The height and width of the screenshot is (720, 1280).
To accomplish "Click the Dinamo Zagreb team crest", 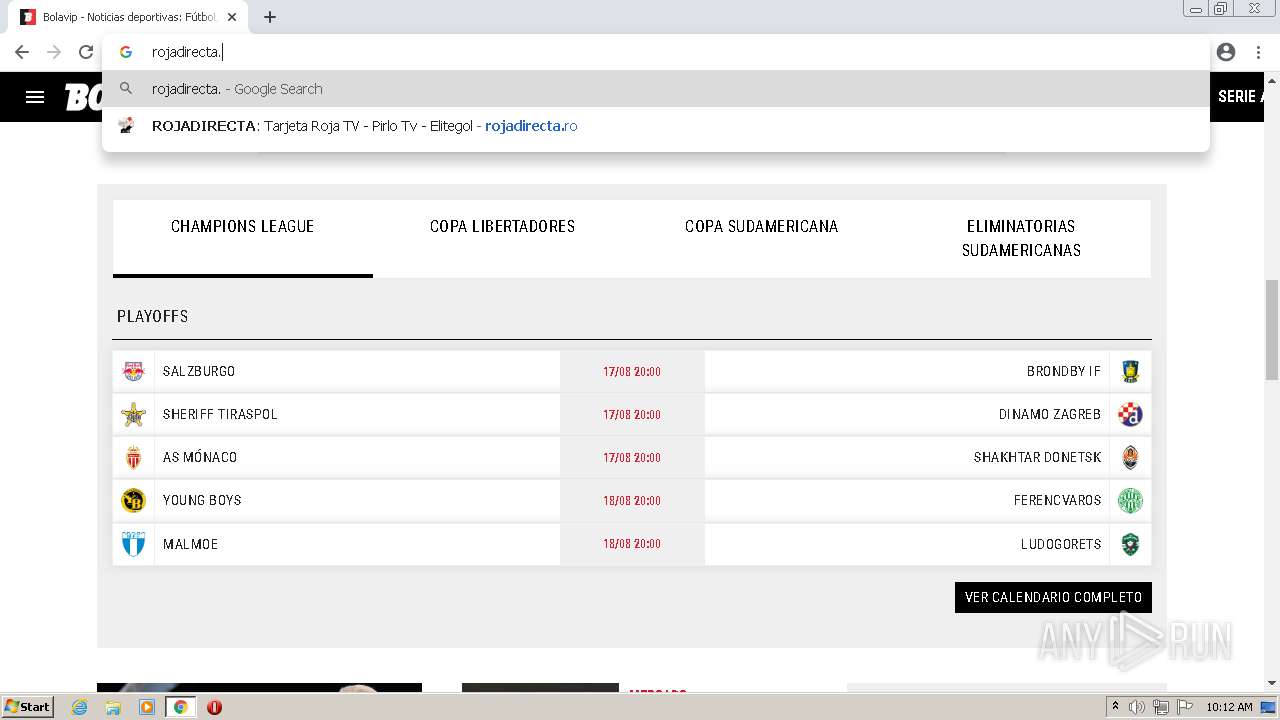I will (1130, 414).
